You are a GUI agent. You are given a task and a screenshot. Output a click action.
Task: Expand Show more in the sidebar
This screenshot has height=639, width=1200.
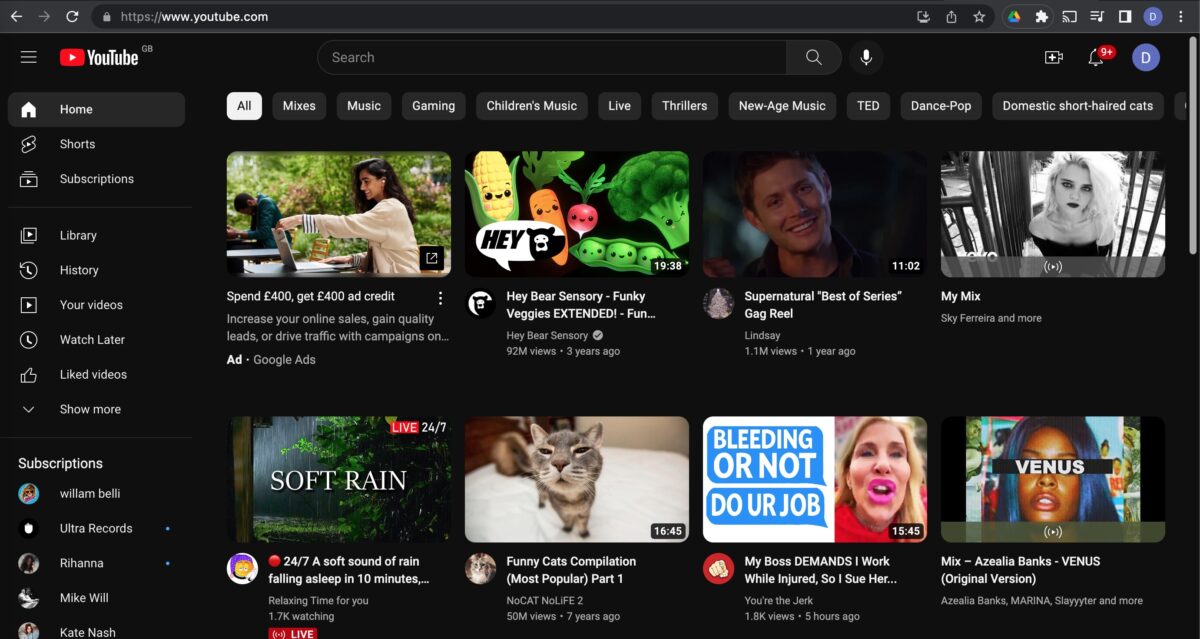point(96,409)
